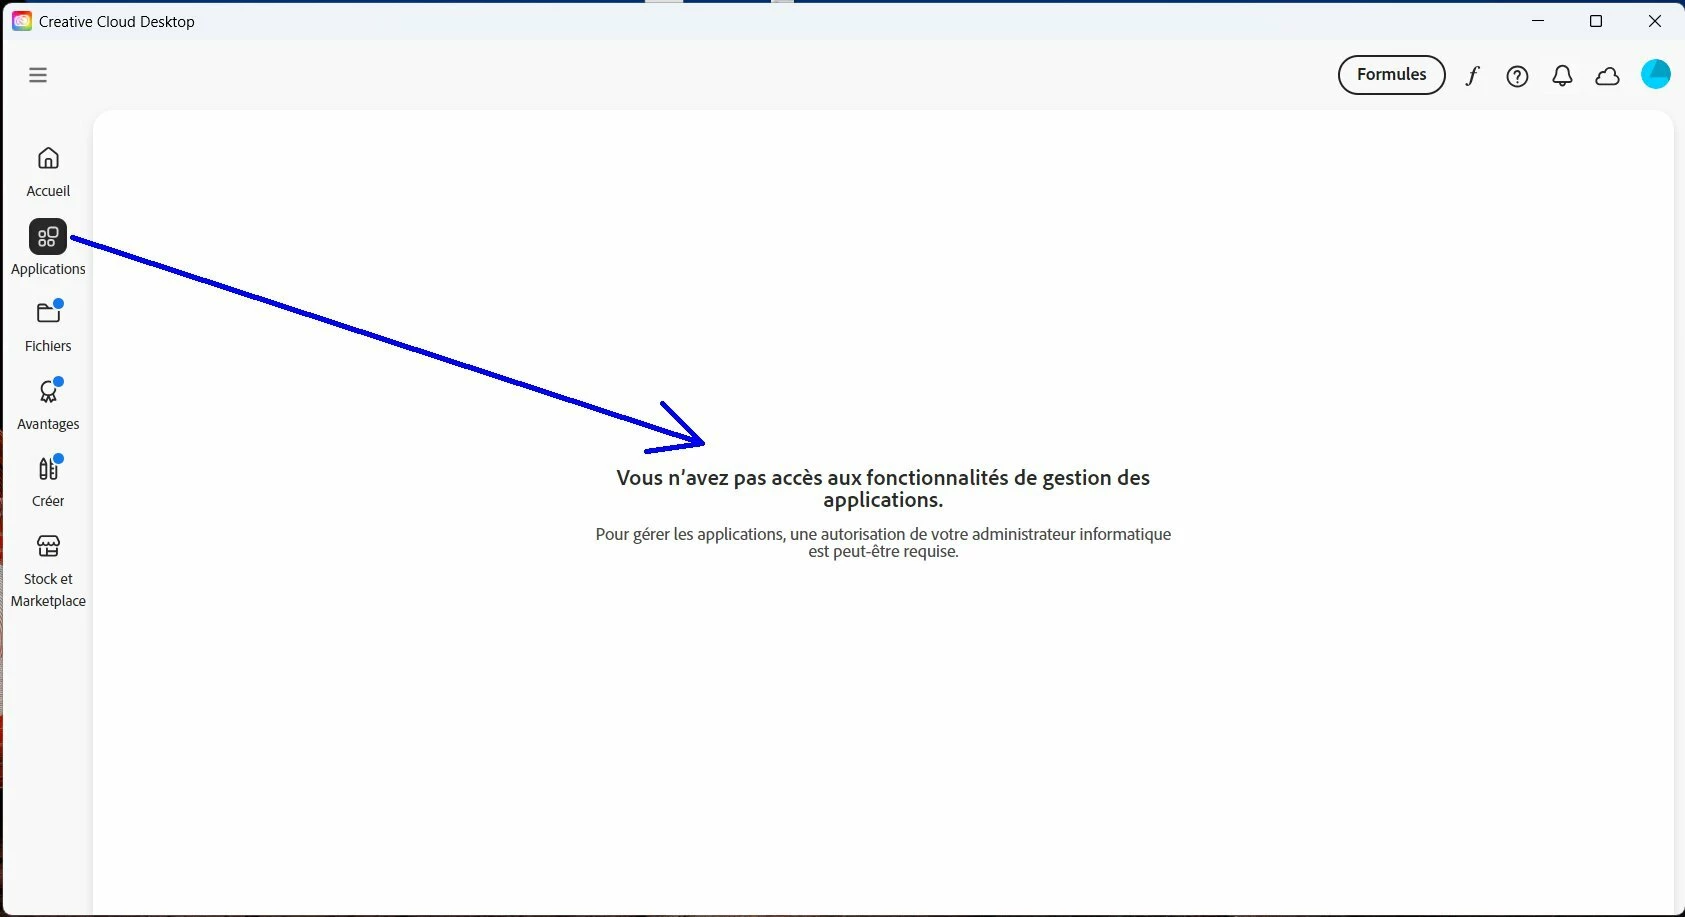Open the hamburger menu

(38, 75)
